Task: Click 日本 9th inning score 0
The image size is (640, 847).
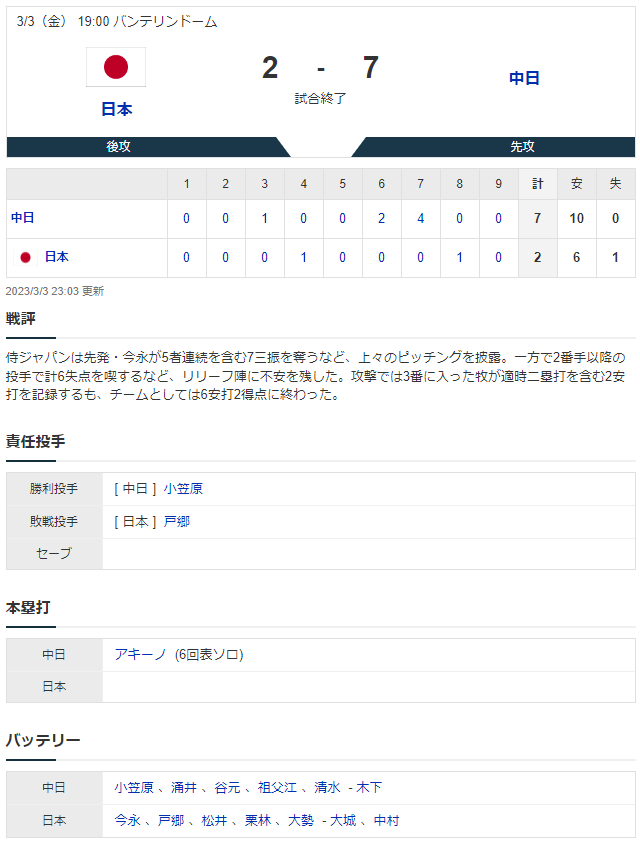Action: point(498,258)
